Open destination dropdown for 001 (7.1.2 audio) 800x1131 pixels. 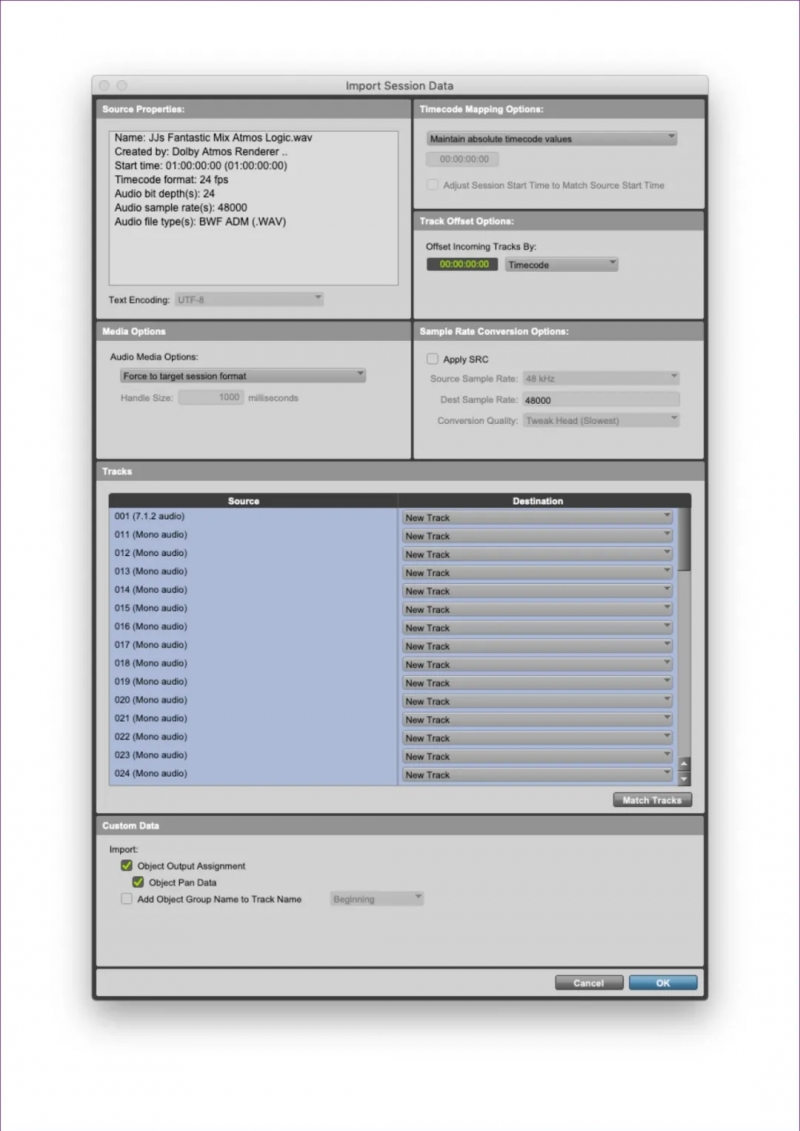[x=537, y=517]
